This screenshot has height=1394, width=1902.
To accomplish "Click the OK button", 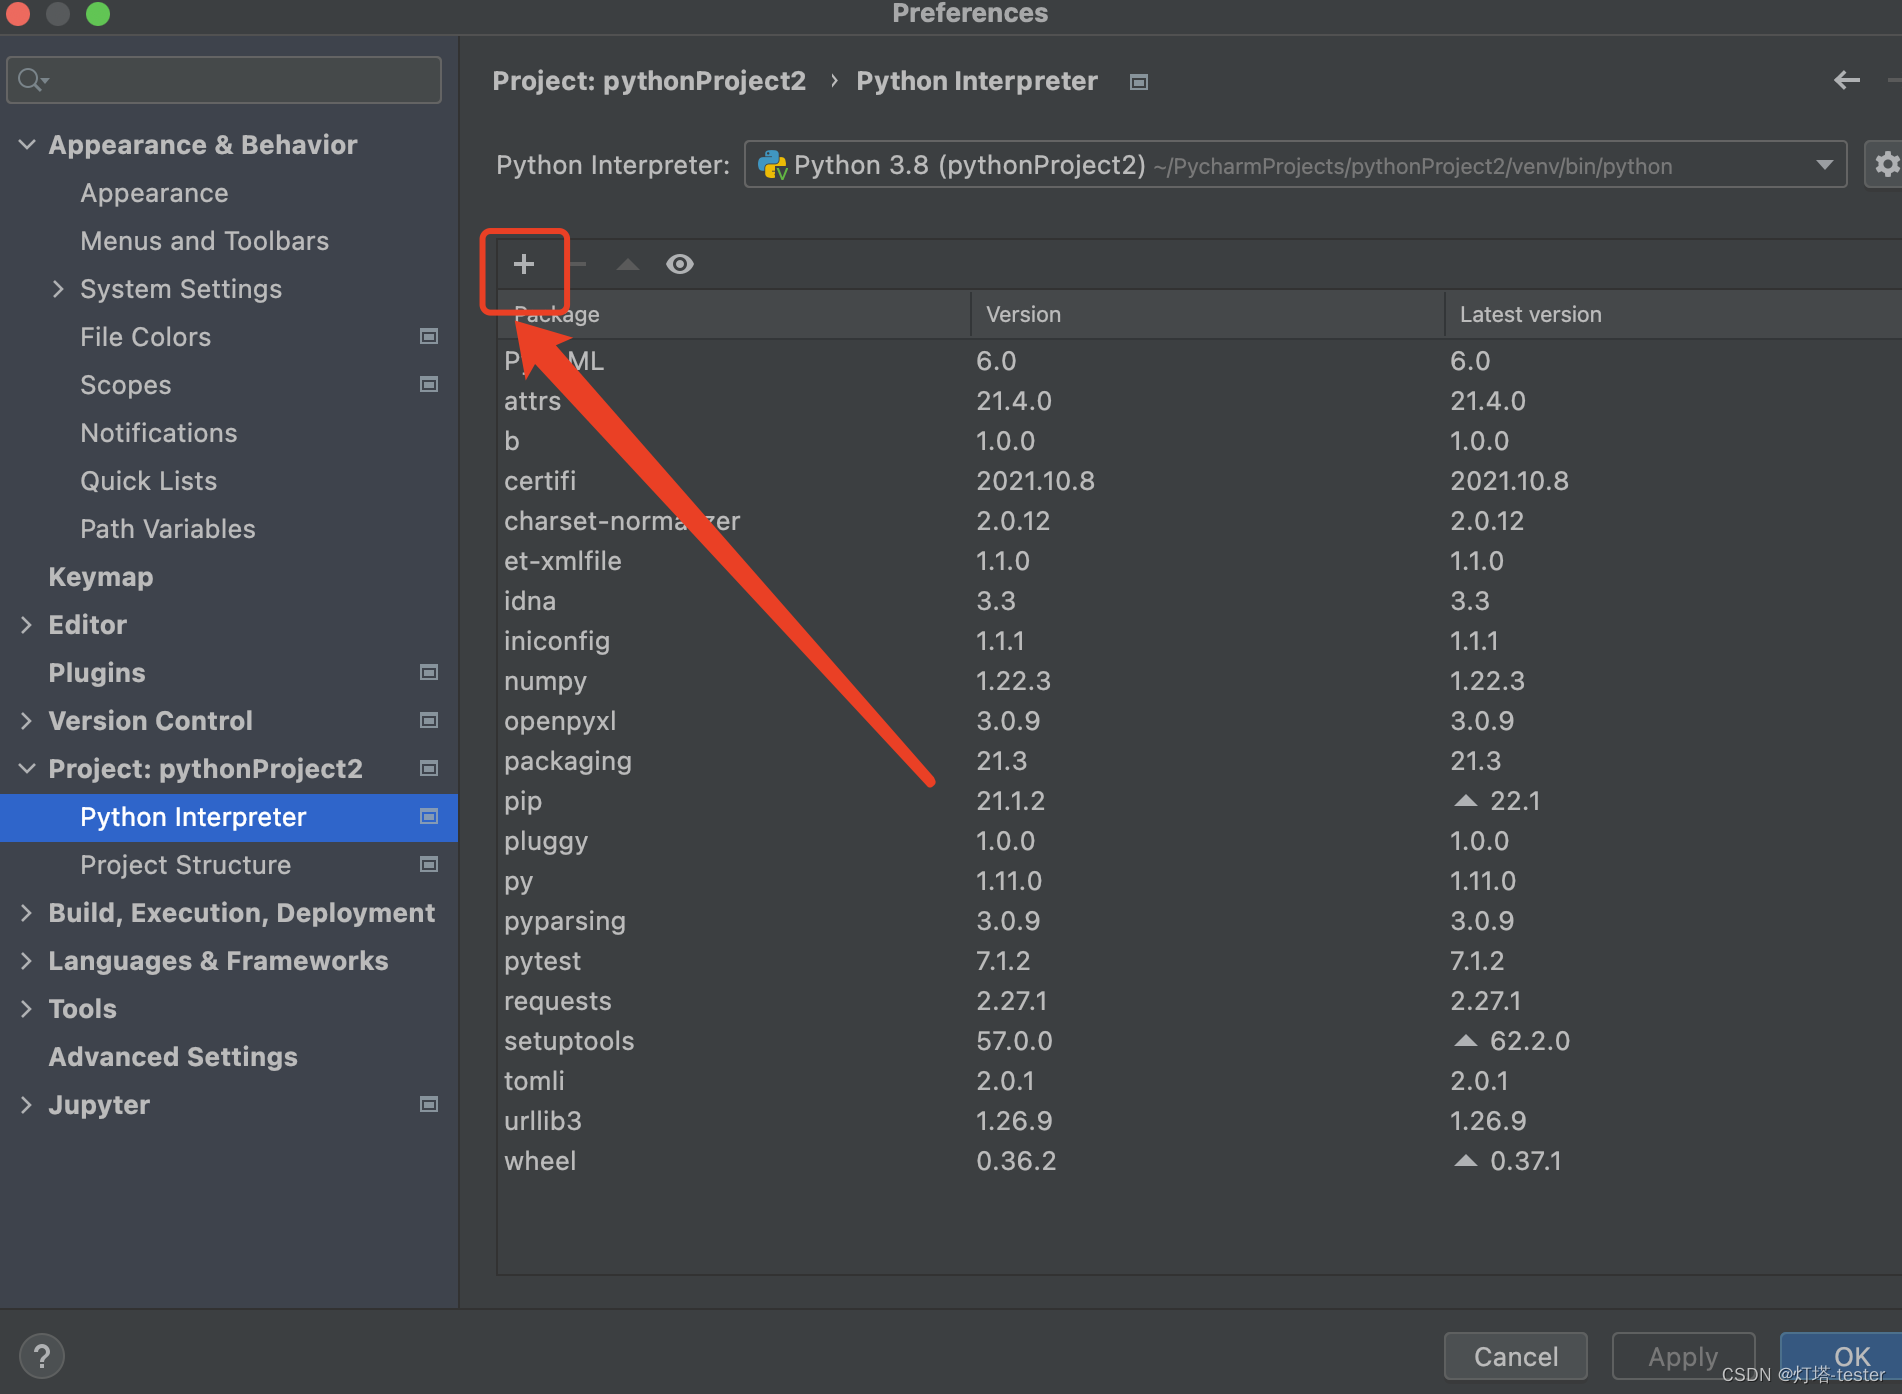I will 1851,1356.
